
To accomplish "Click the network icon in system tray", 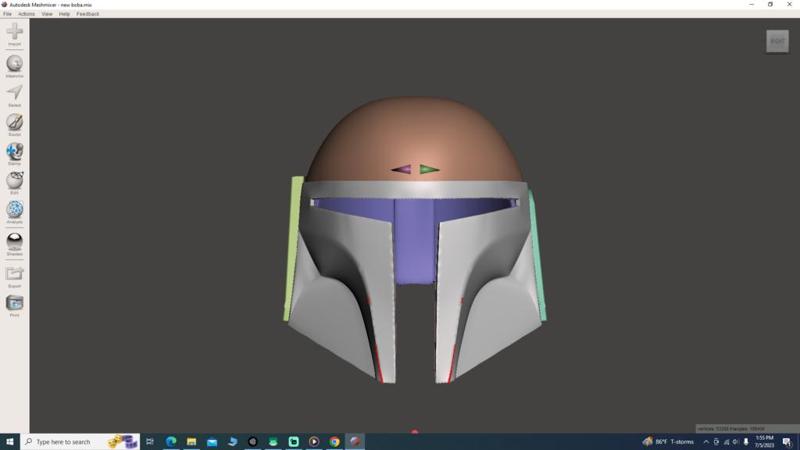I will click(726, 442).
